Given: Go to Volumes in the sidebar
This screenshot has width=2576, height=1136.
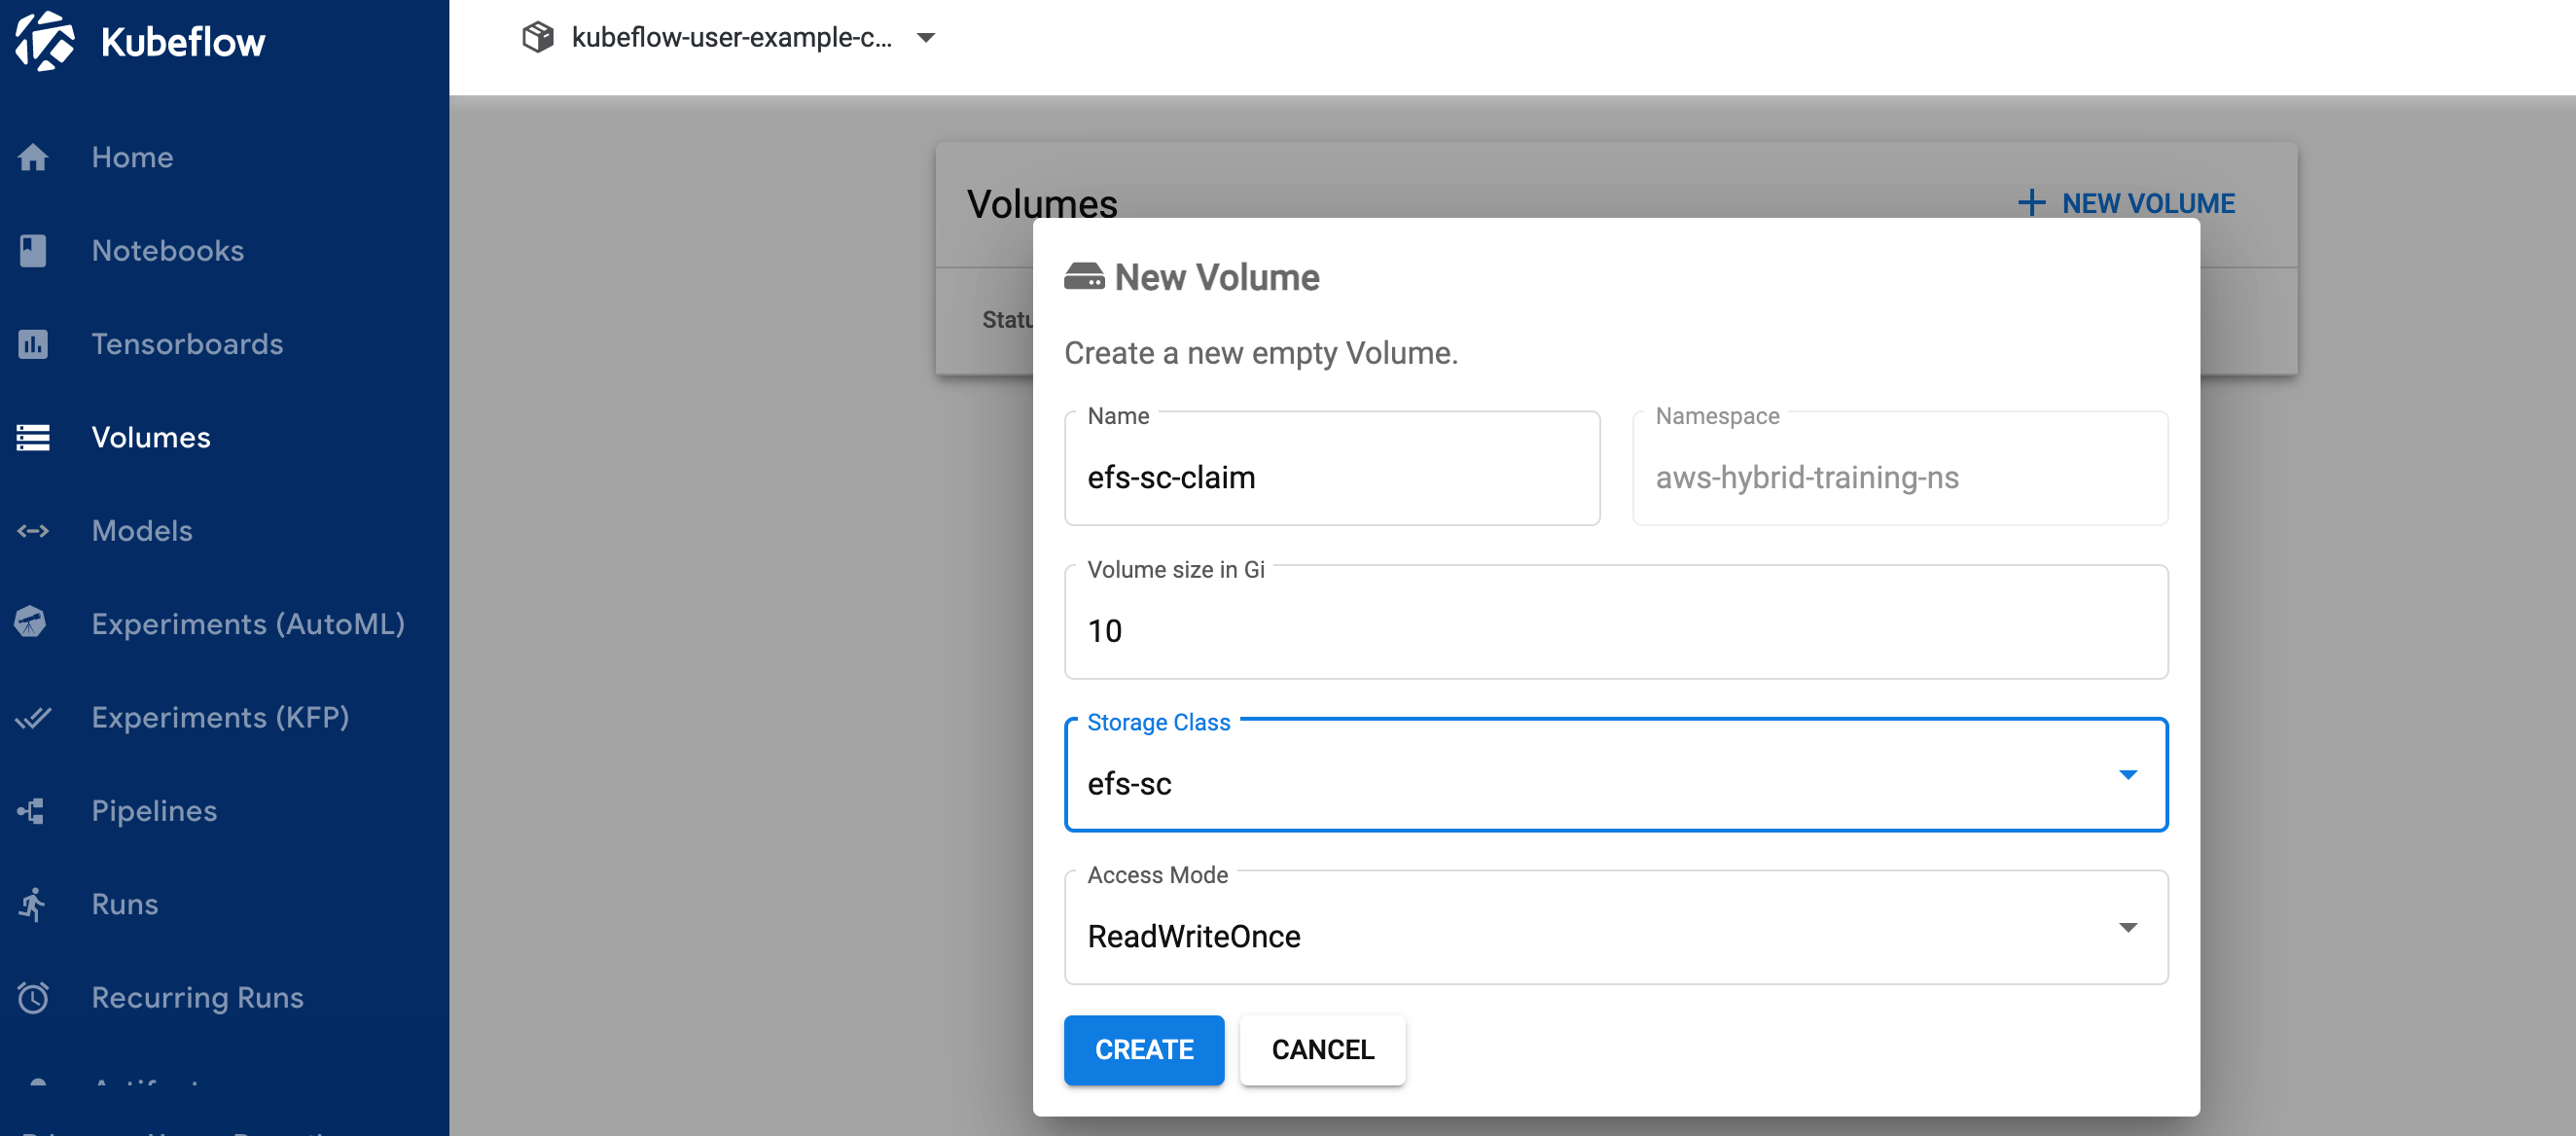Looking at the screenshot, I should [151, 437].
